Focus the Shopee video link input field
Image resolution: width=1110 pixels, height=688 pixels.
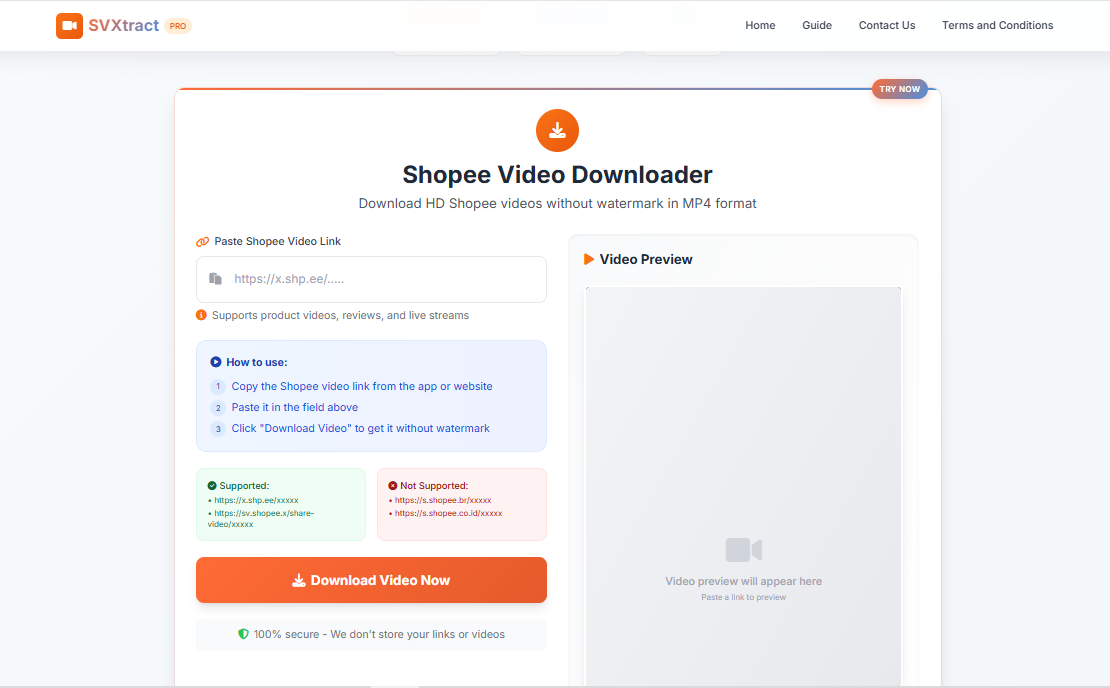(x=371, y=279)
